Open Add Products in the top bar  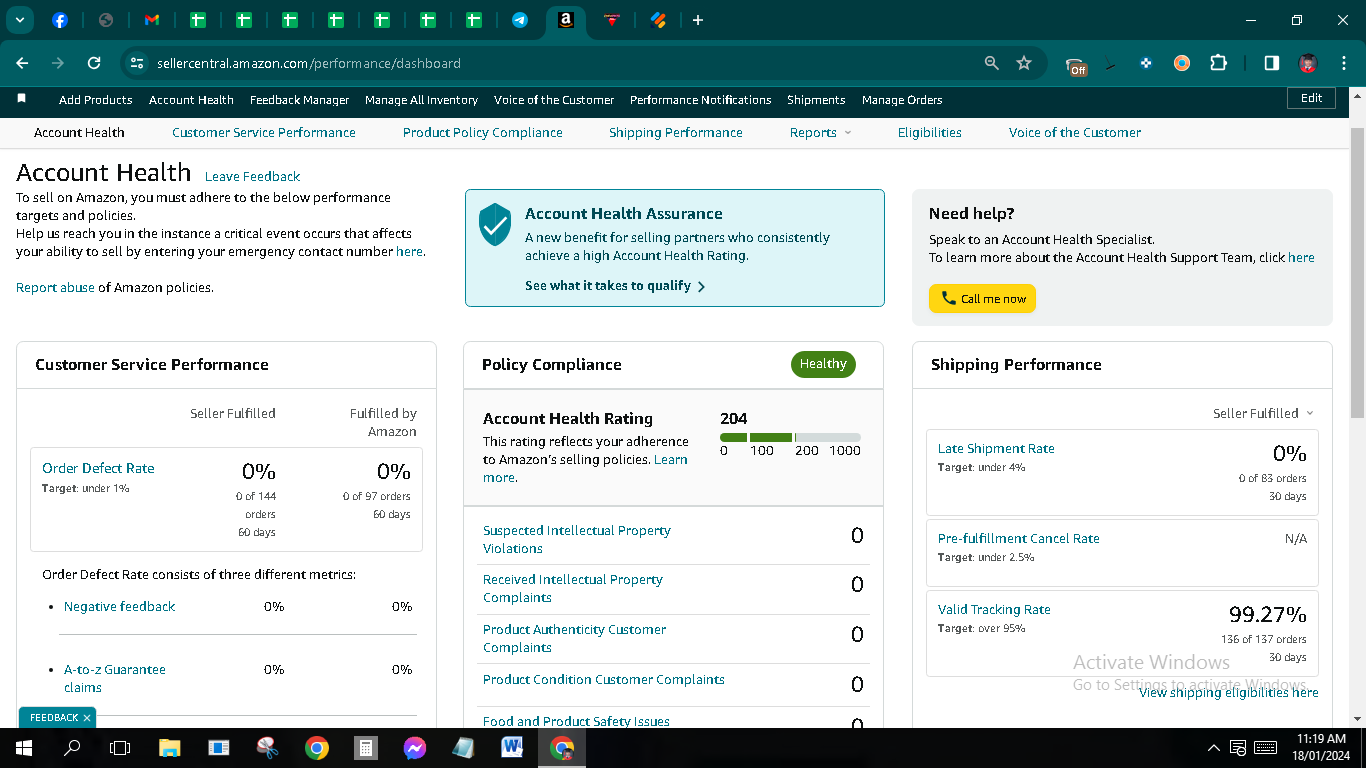pos(96,100)
